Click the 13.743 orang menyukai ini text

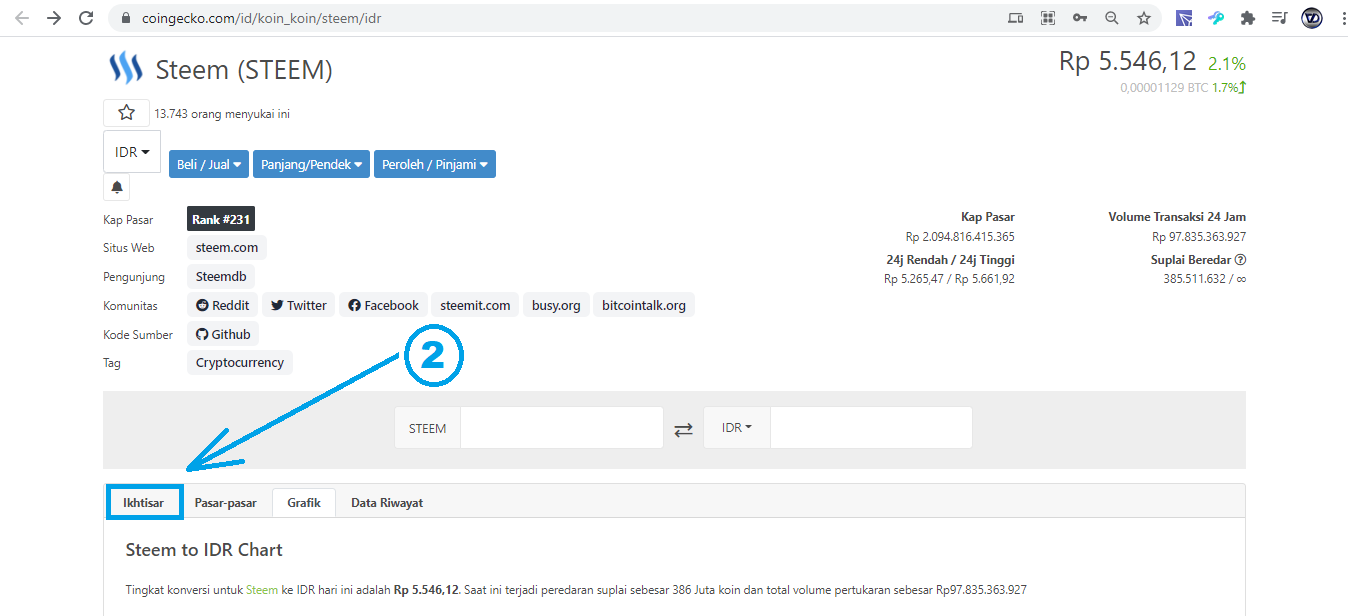click(222, 114)
